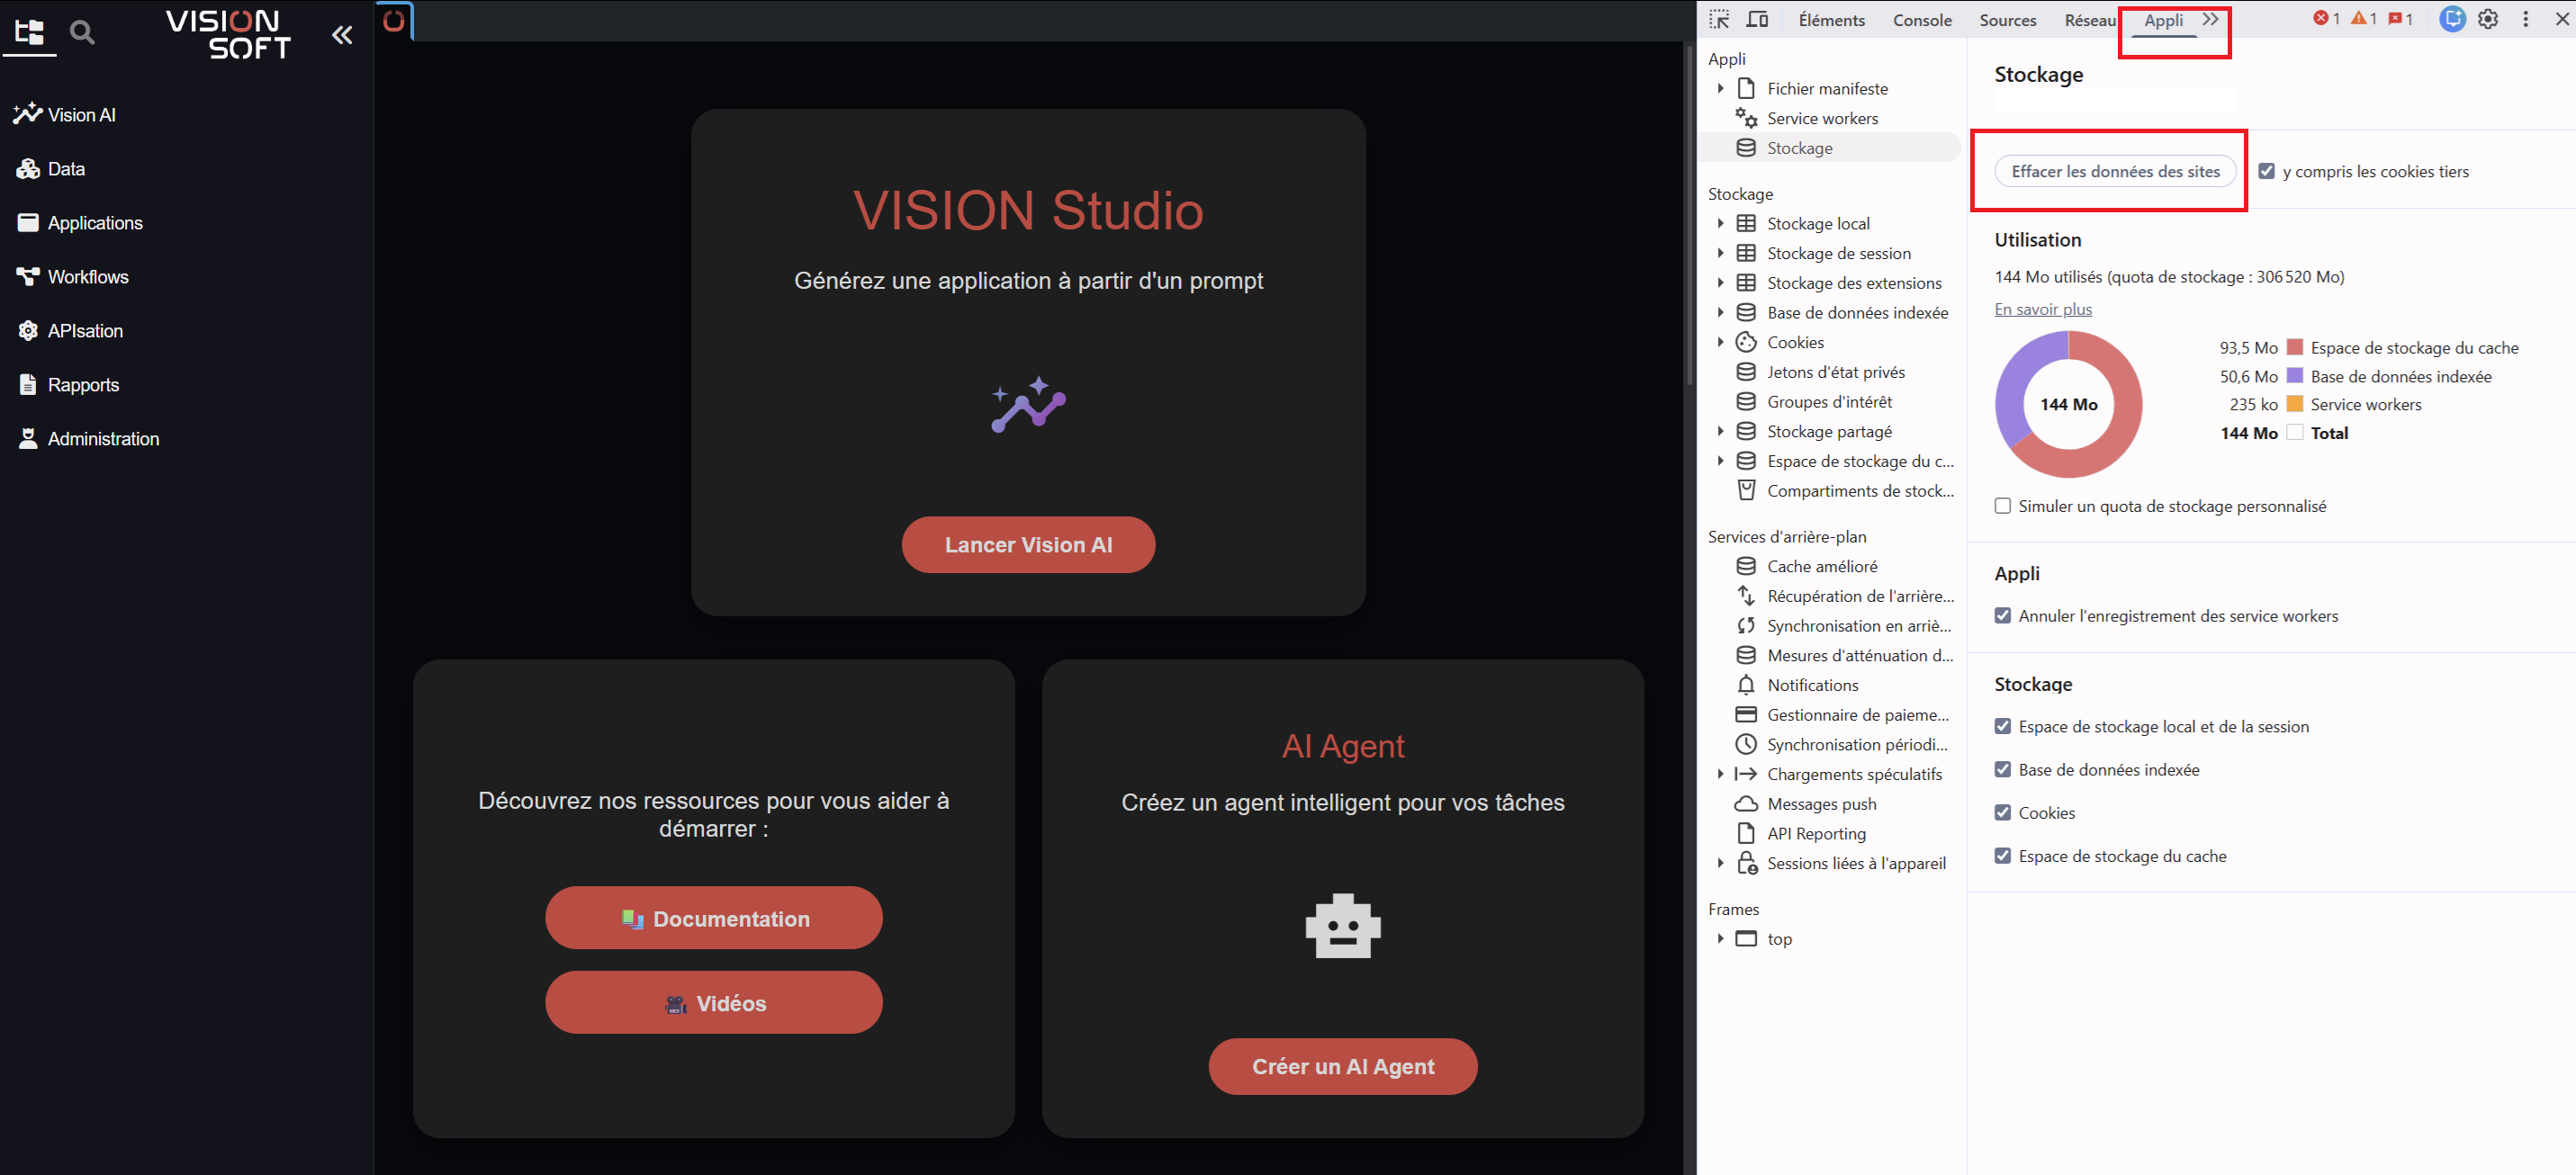This screenshot has height=1175, width=2576.
Task: Expand the Cookies tree node
Action: click(1720, 342)
